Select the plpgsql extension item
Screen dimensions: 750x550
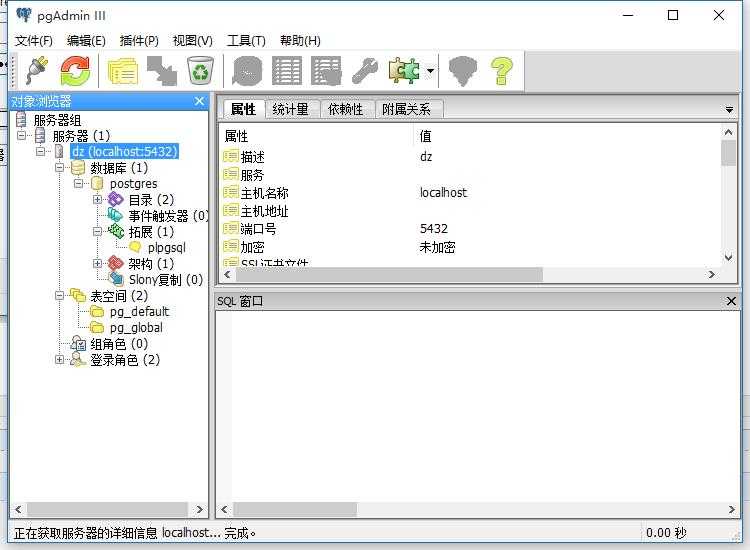pos(166,248)
